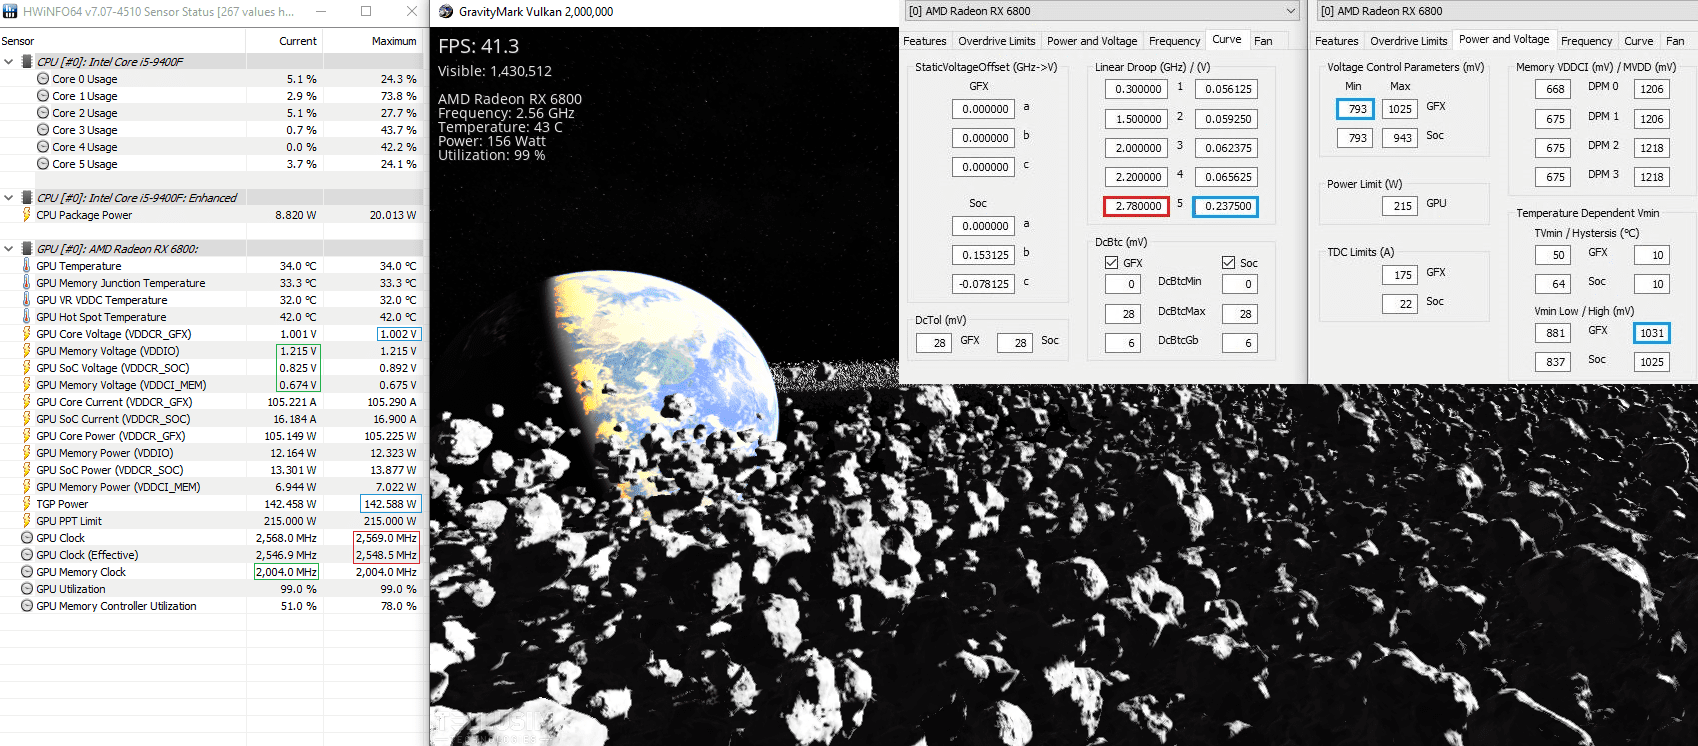Select the TGP Power maximum value 142.588 W
Screen dimensions: 1698x746
point(389,504)
